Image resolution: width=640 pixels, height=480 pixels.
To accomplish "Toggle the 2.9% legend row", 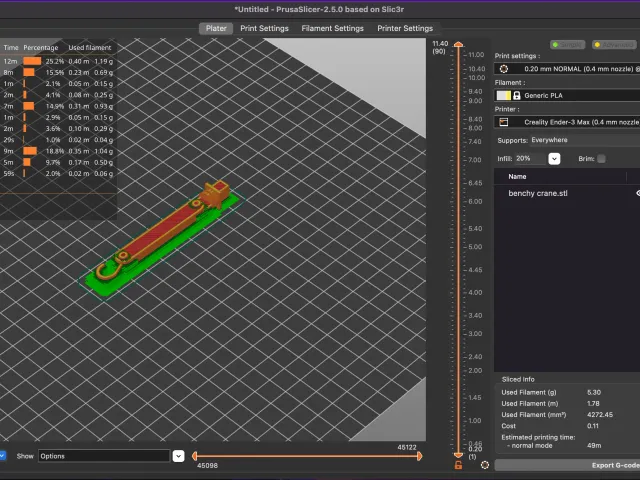I will click(58, 117).
